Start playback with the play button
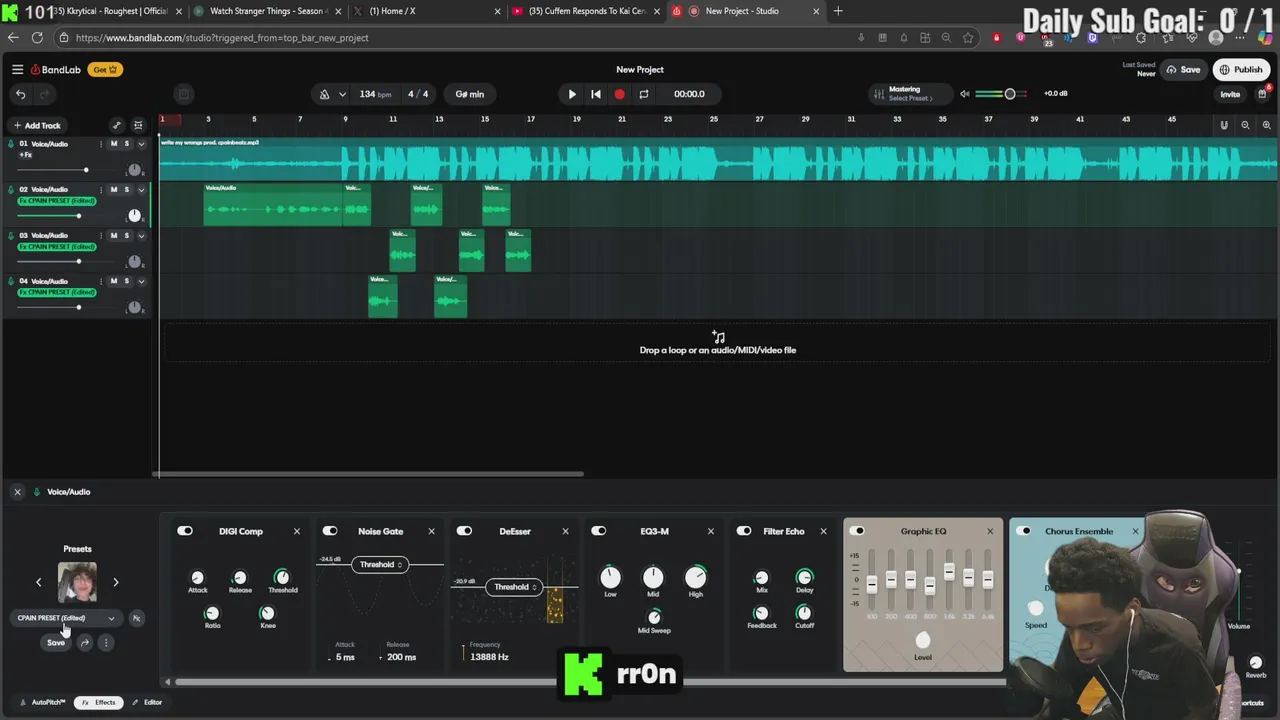Image resolution: width=1280 pixels, height=720 pixels. tap(572, 94)
